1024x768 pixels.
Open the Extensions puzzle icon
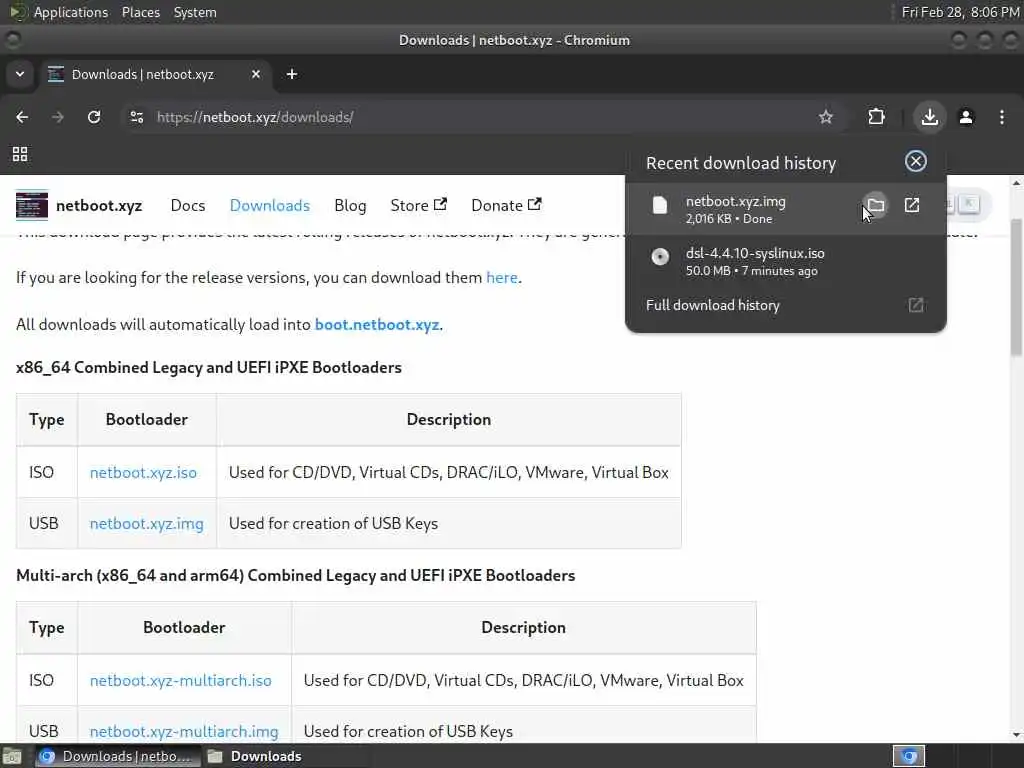click(876, 117)
